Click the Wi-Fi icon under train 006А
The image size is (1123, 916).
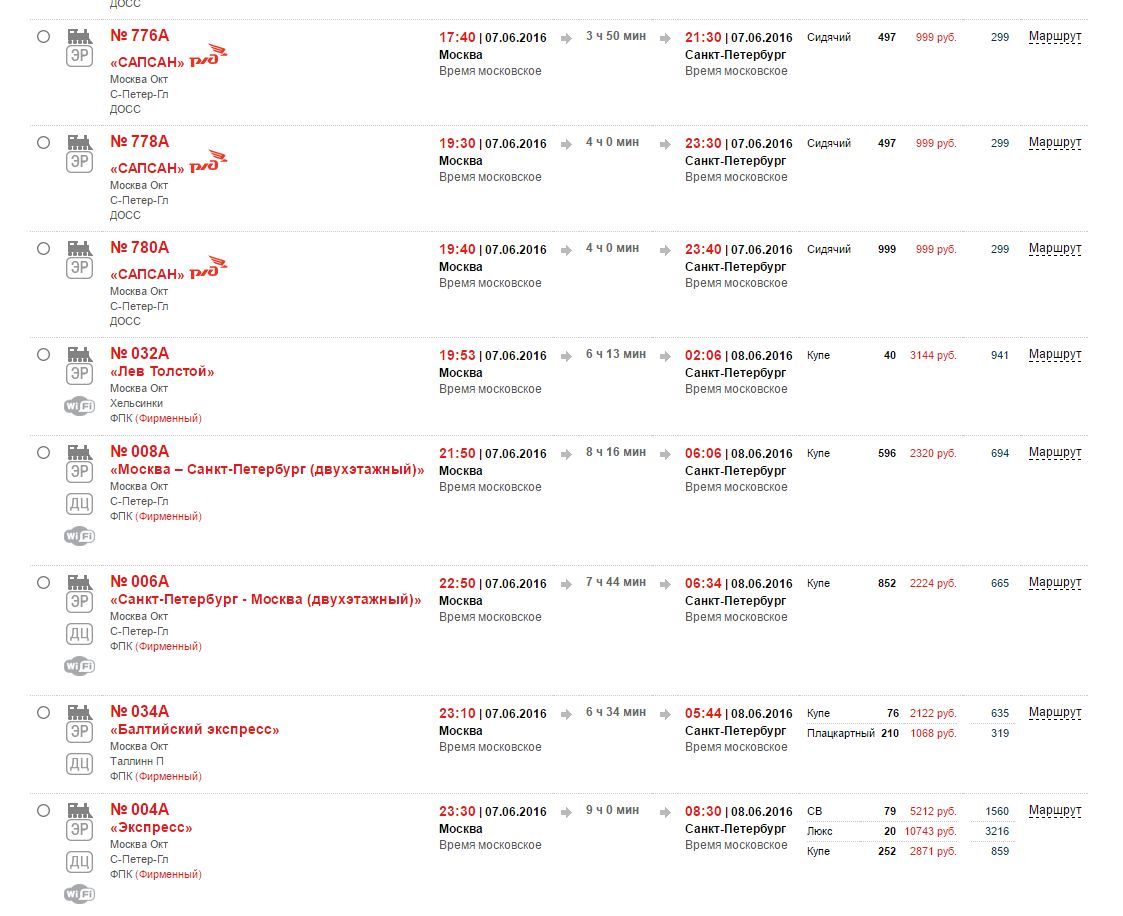click(79, 666)
